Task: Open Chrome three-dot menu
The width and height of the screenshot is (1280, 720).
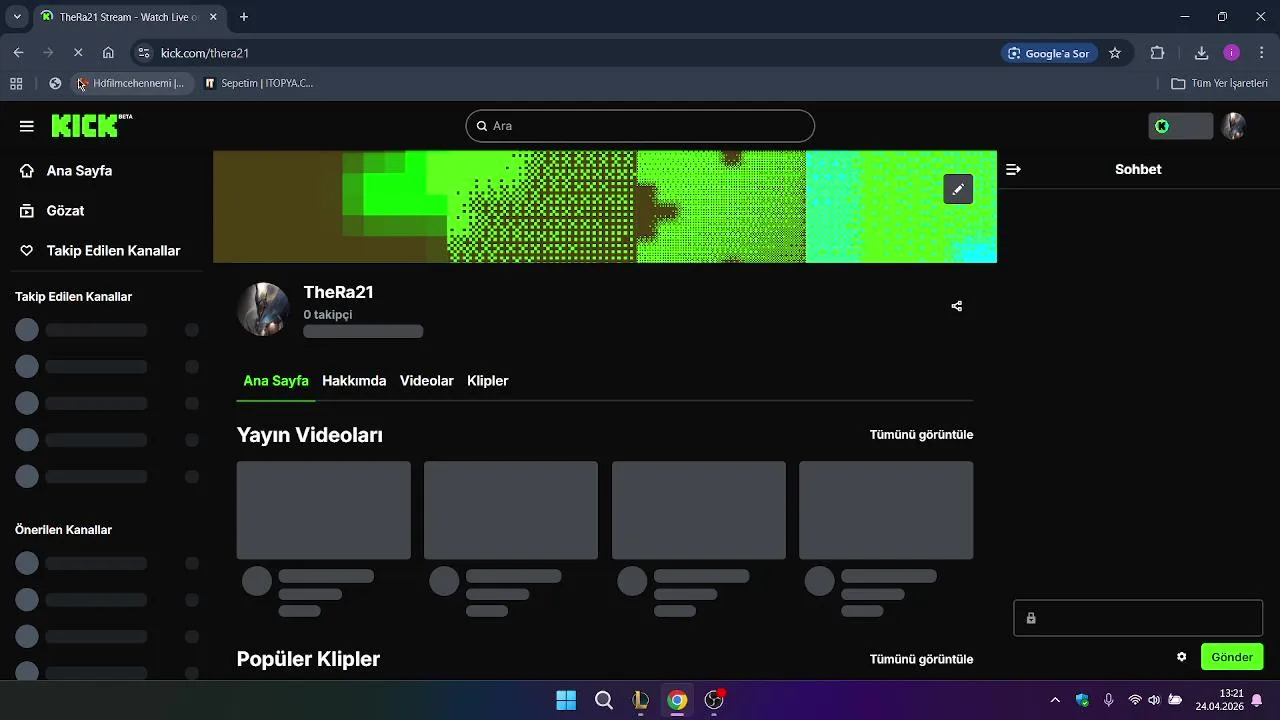Action: [x=1262, y=53]
